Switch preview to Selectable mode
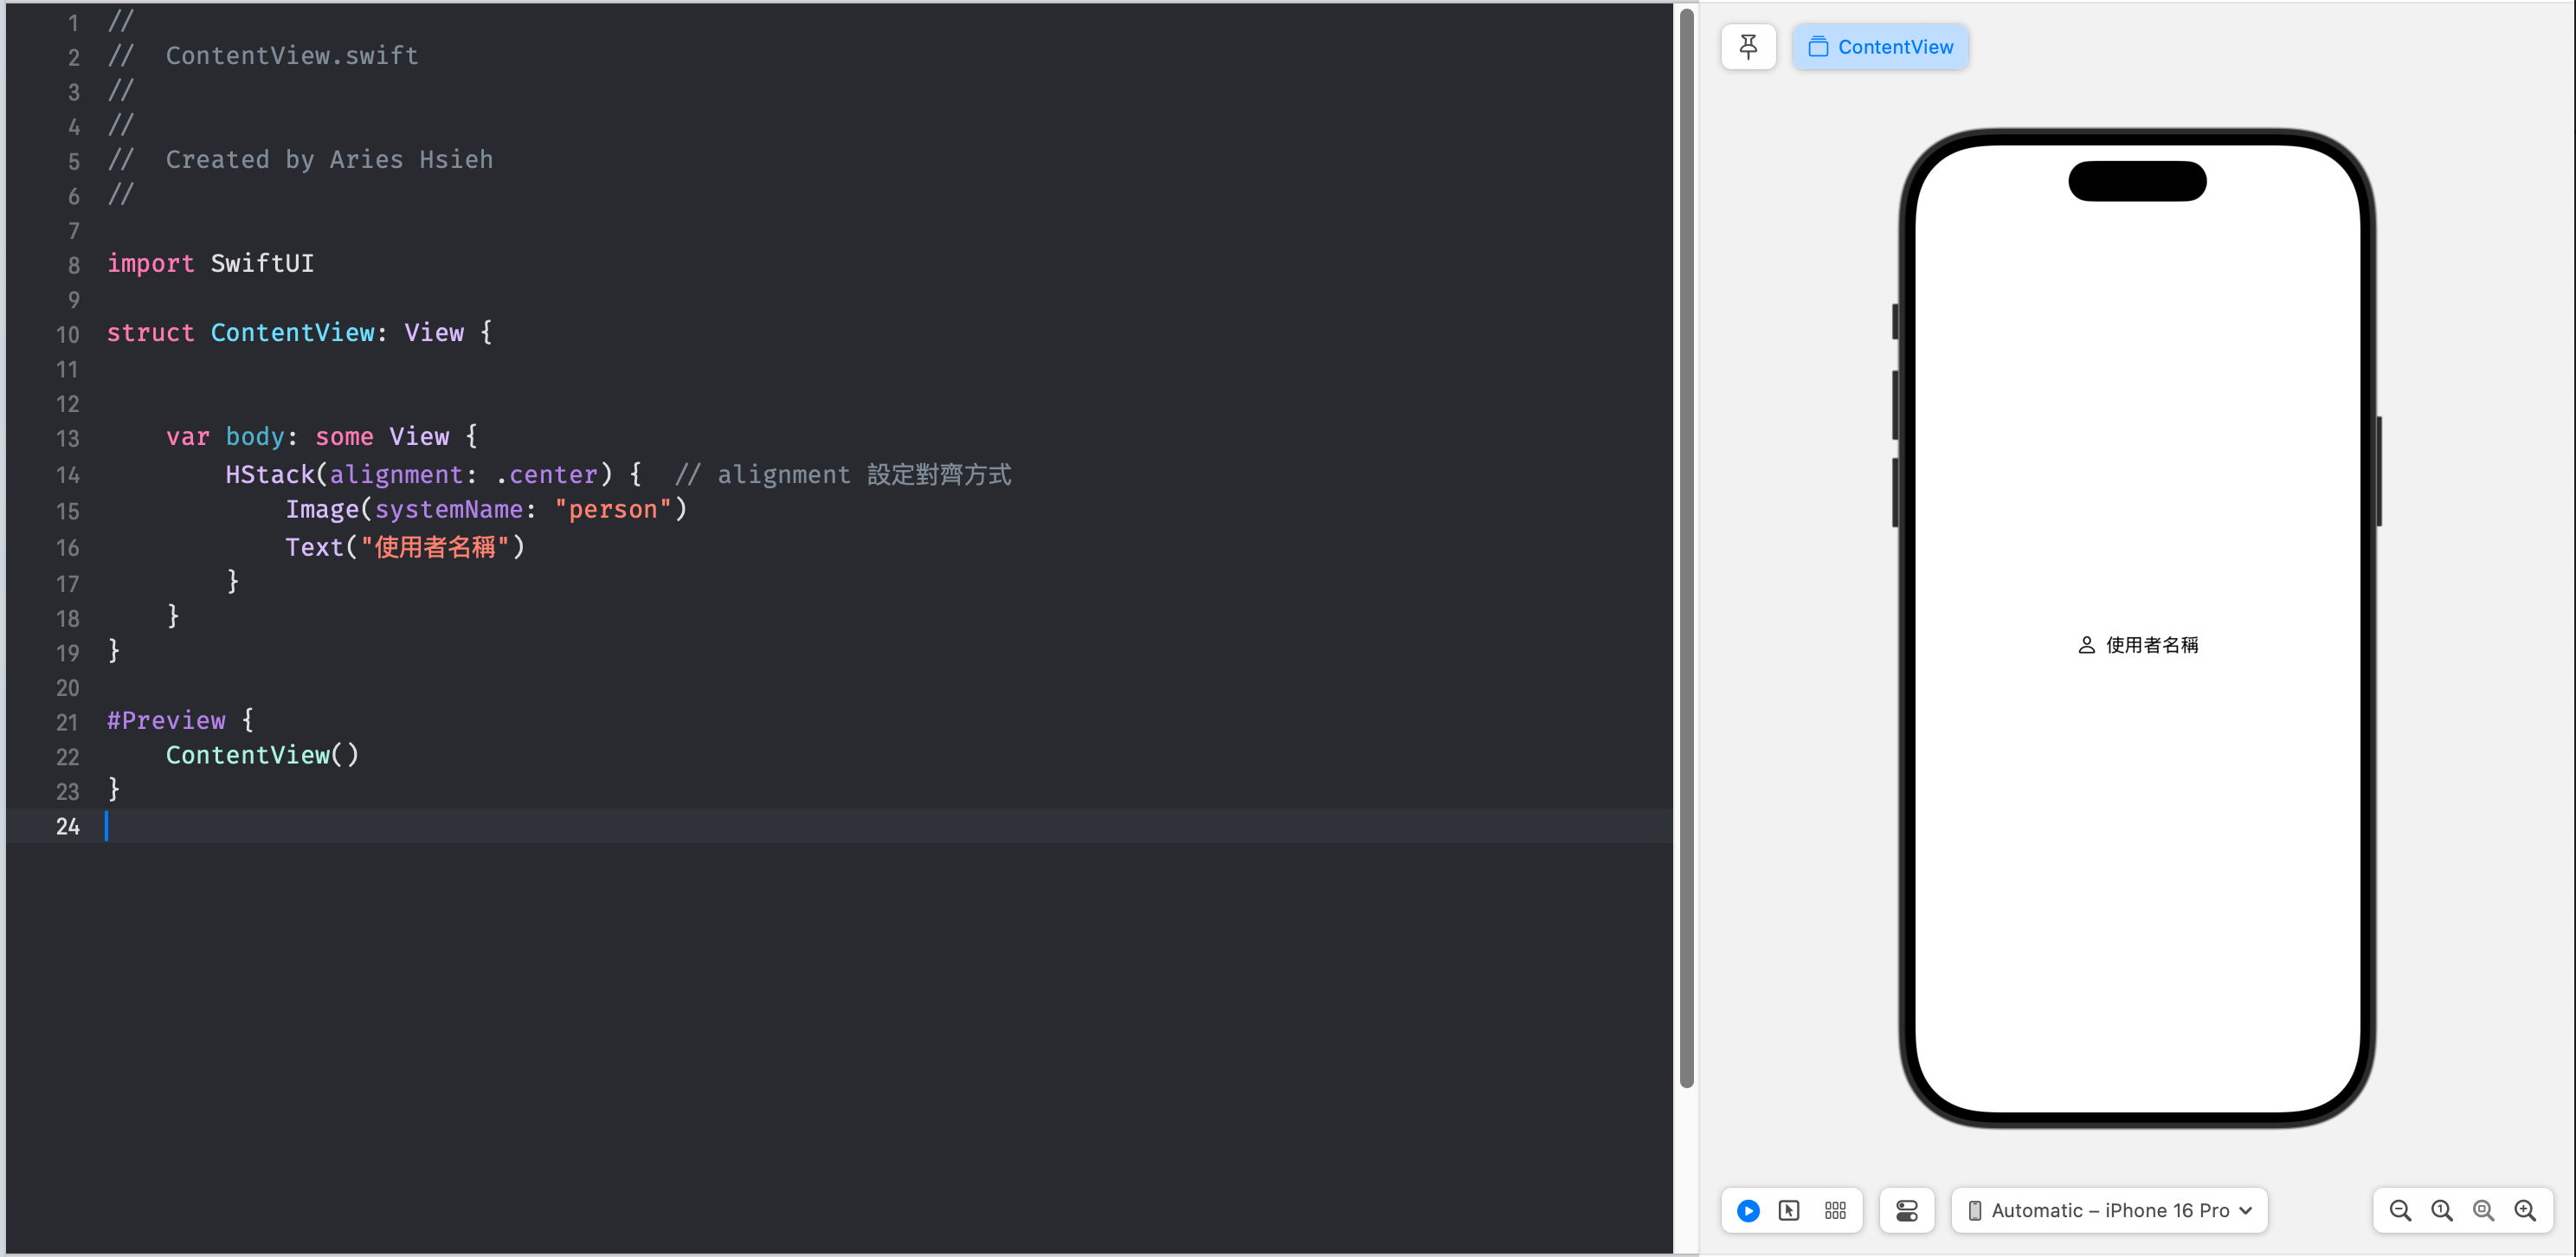The width and height of the screenshot is (2576, 1257). click(1790, 1210)
